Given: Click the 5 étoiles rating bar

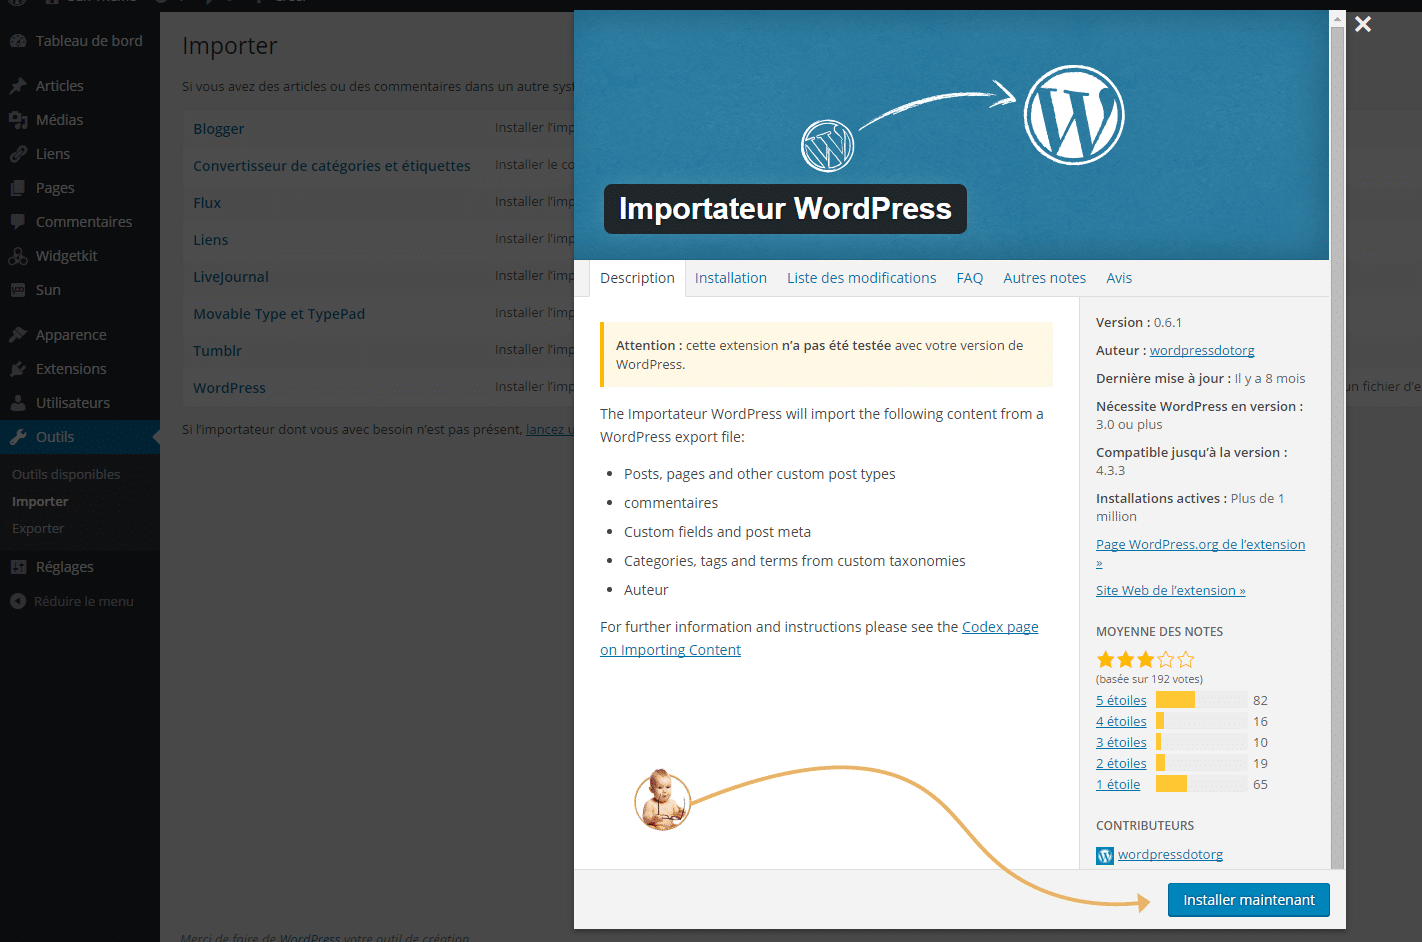Looking at the screenshot, I should [x=1120, y=699].
